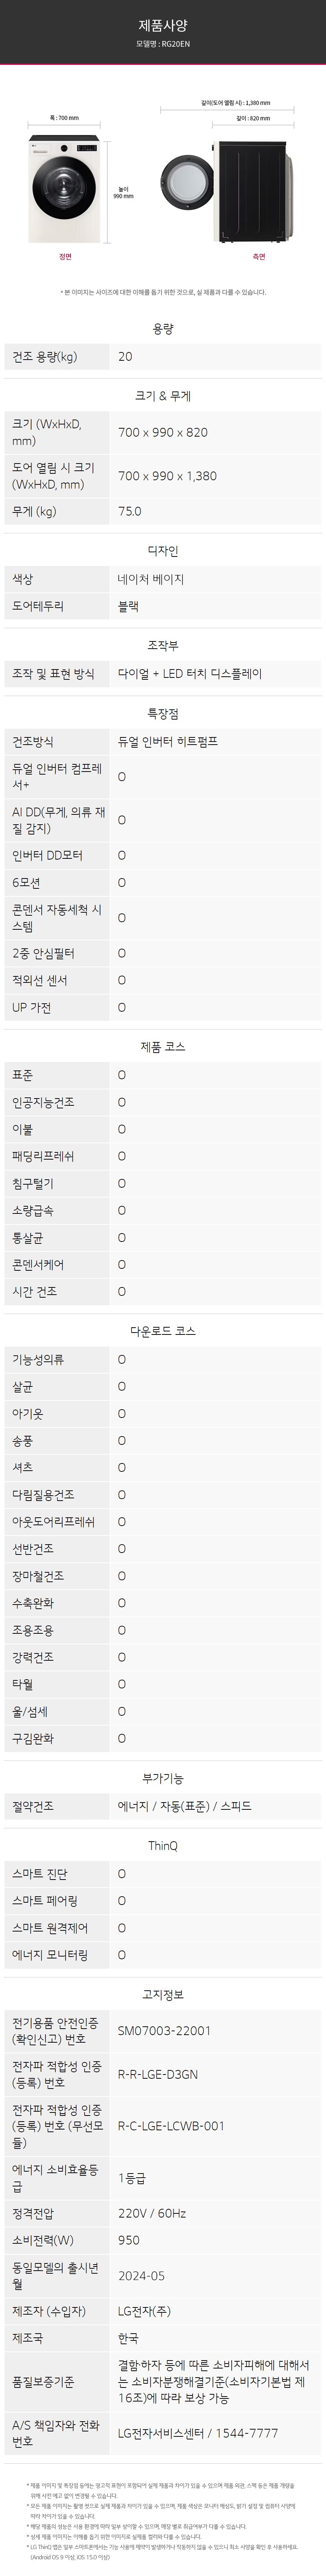Select the 건조 용량(kg) row

pos(163,357)
